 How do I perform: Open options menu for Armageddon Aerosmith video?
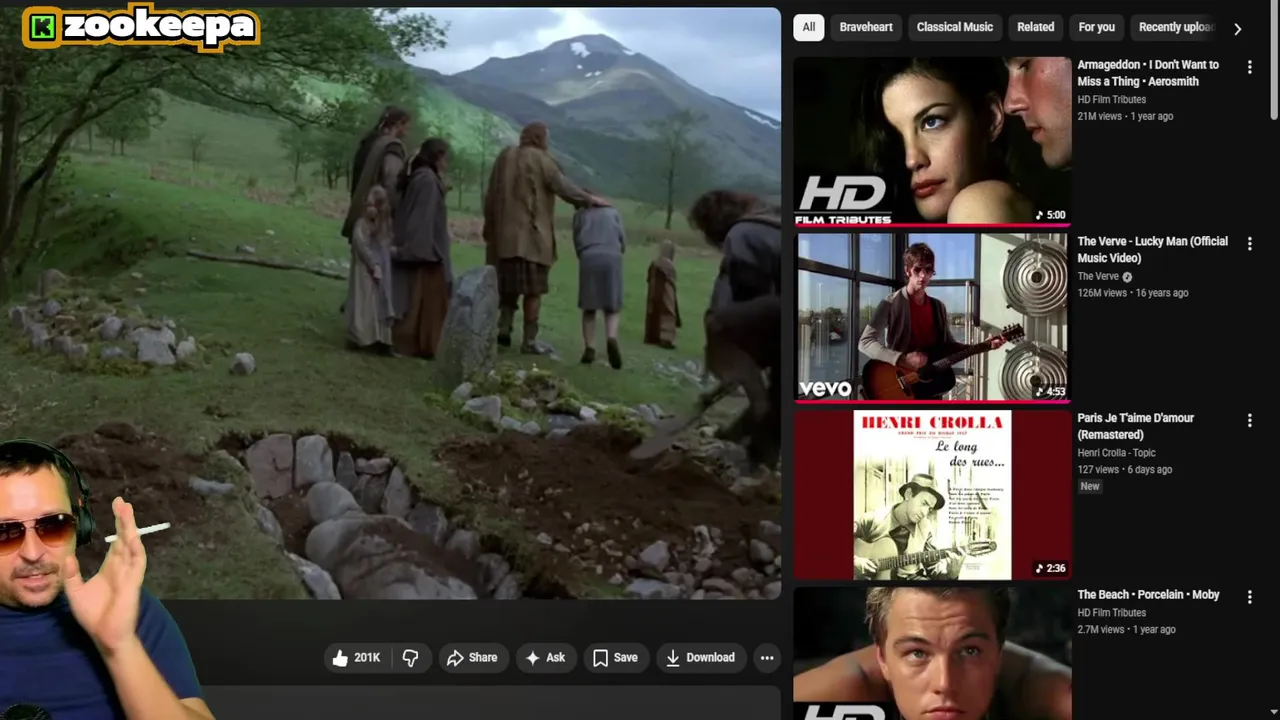[x=1249, y=67]
